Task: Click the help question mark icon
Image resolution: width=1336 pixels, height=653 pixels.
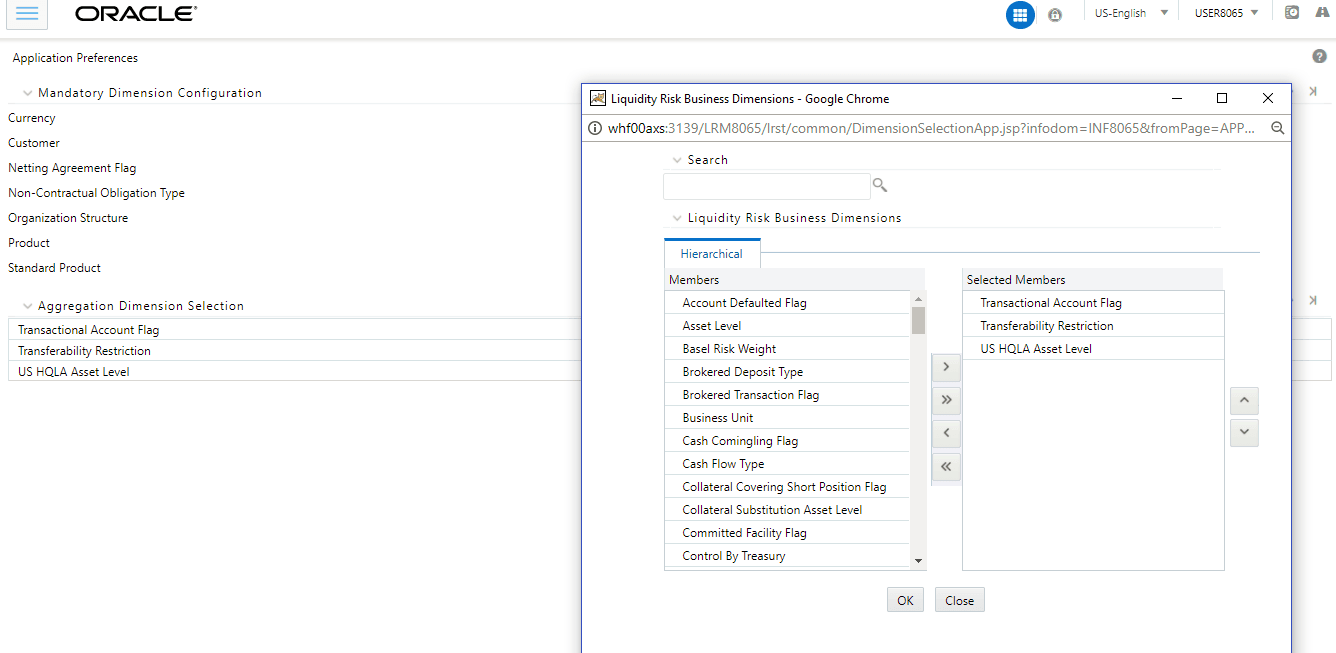Action: (1319, 57)
